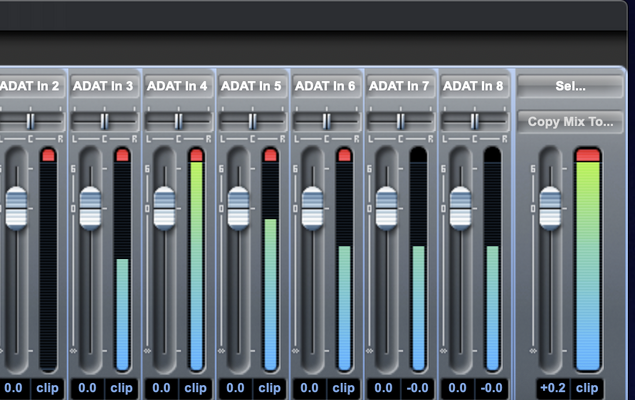Click the ADAT In 2 peak readout clip

[x=47, y=388]
